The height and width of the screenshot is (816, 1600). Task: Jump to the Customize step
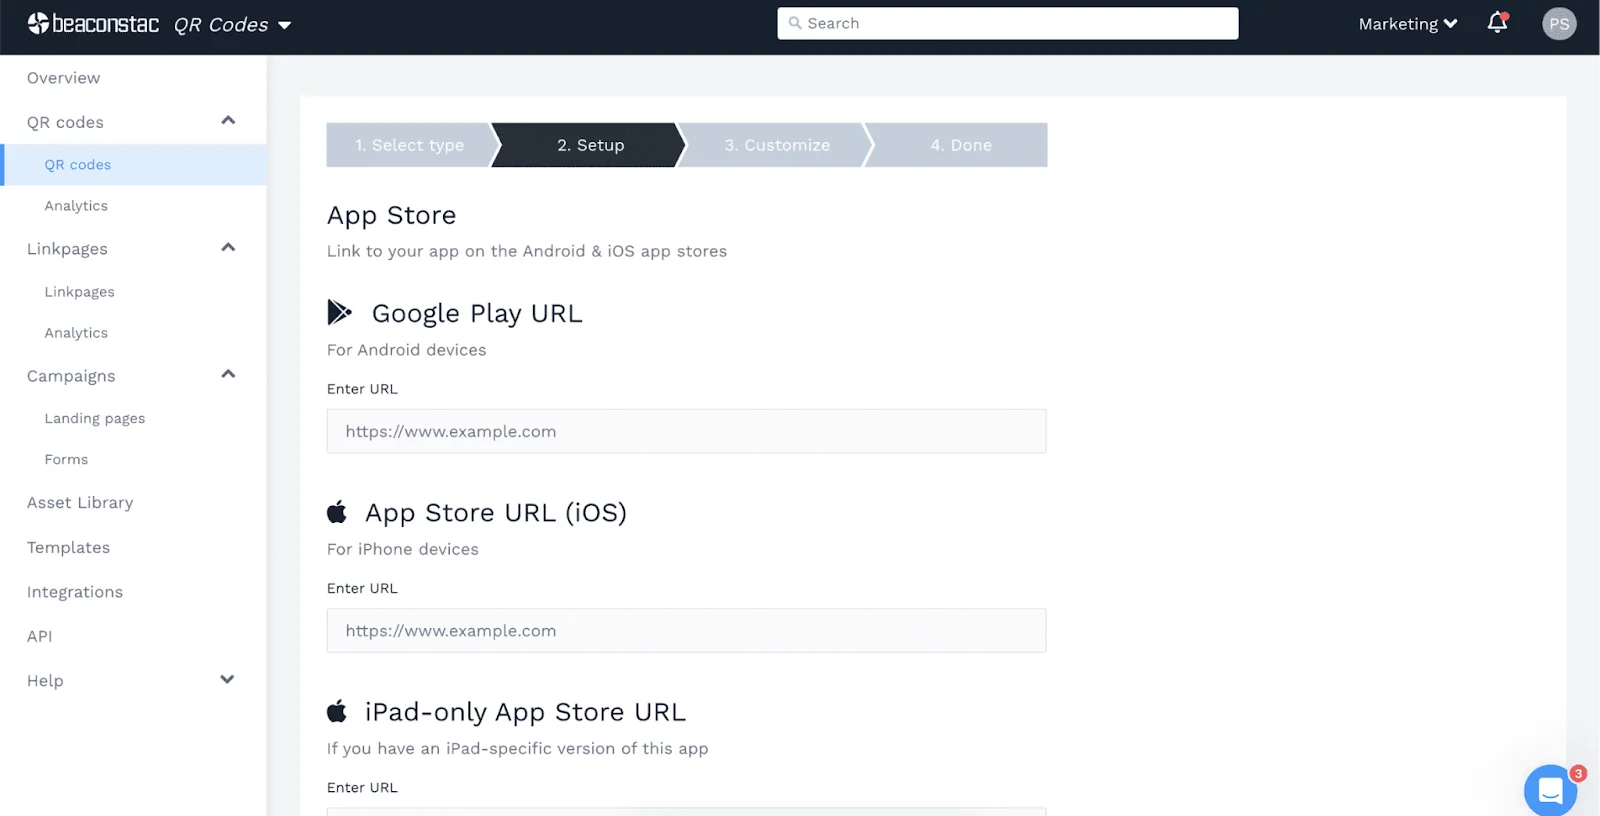[777, 145]
